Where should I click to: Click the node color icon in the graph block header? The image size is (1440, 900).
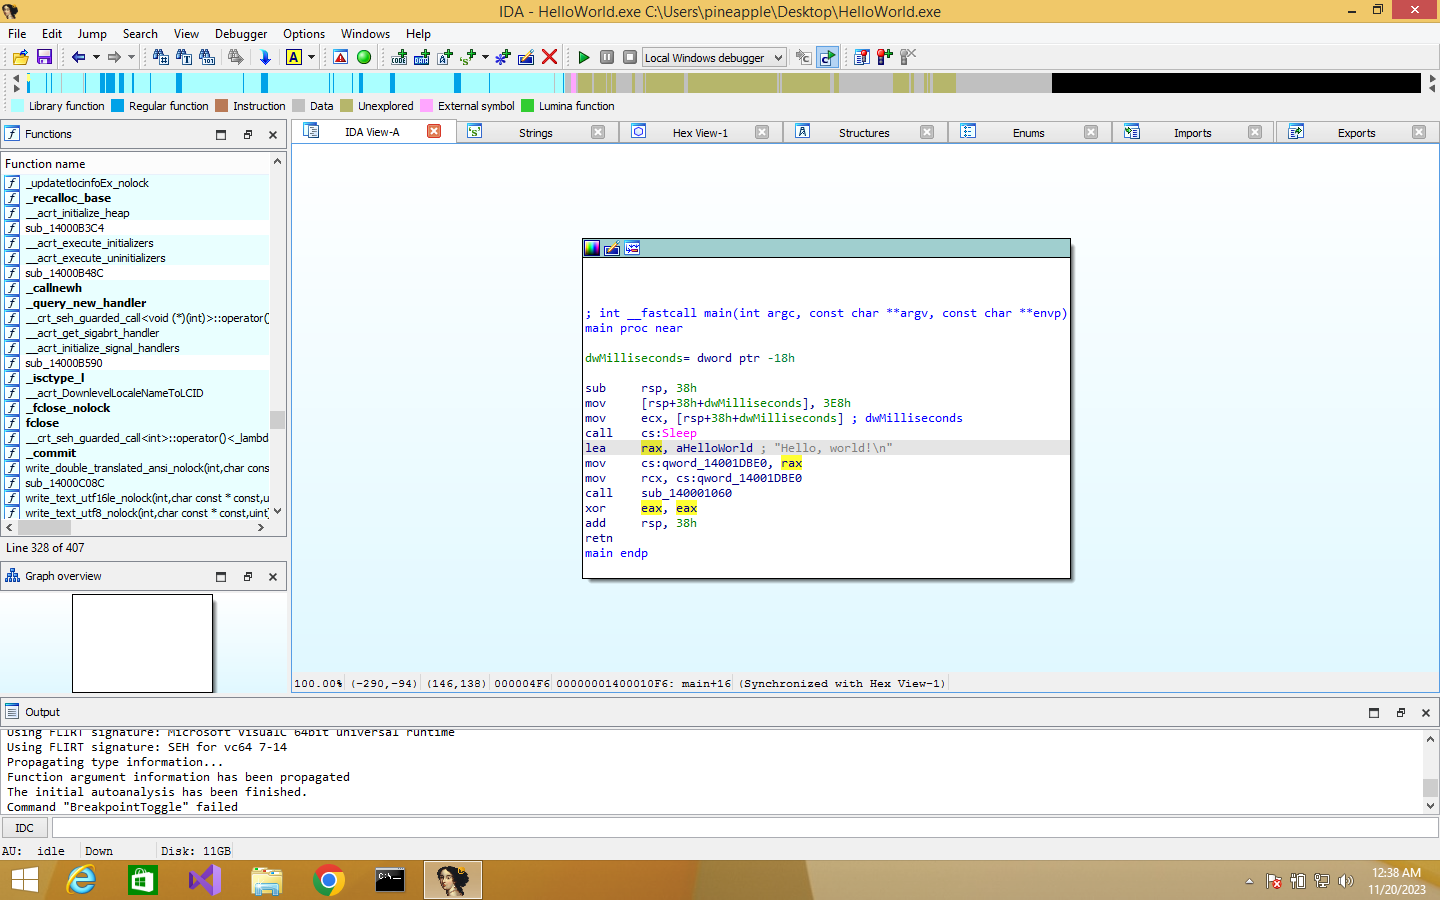pyautogui.click(x=592, y=248)
